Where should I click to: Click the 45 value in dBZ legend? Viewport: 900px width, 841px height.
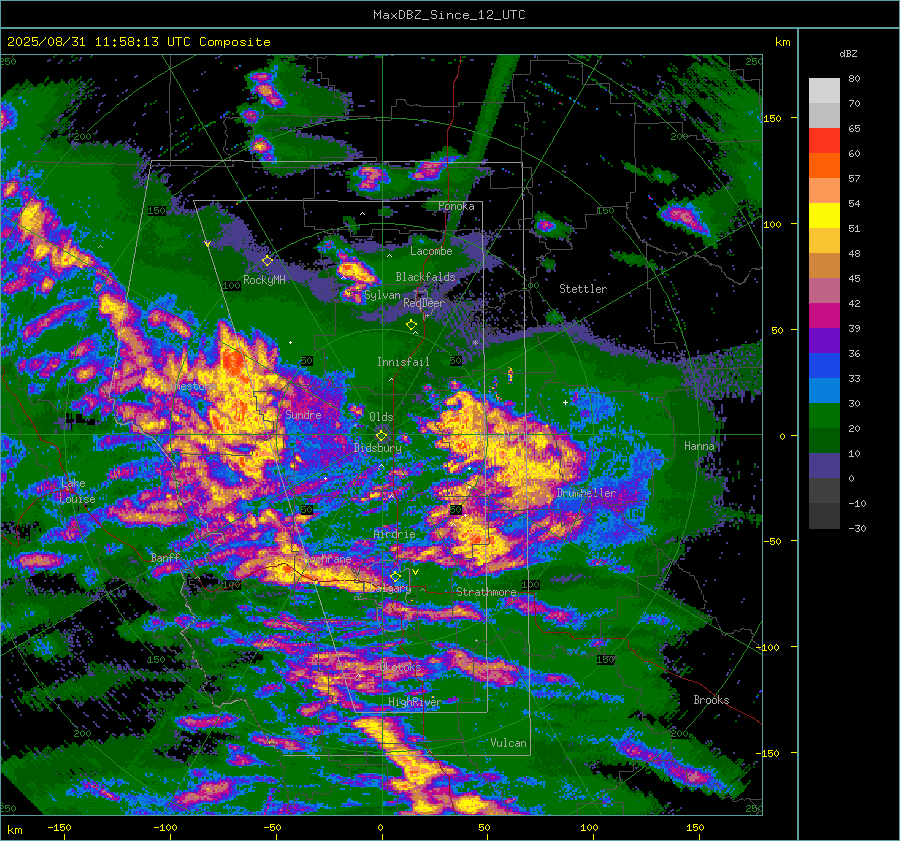tap(854, 278)
